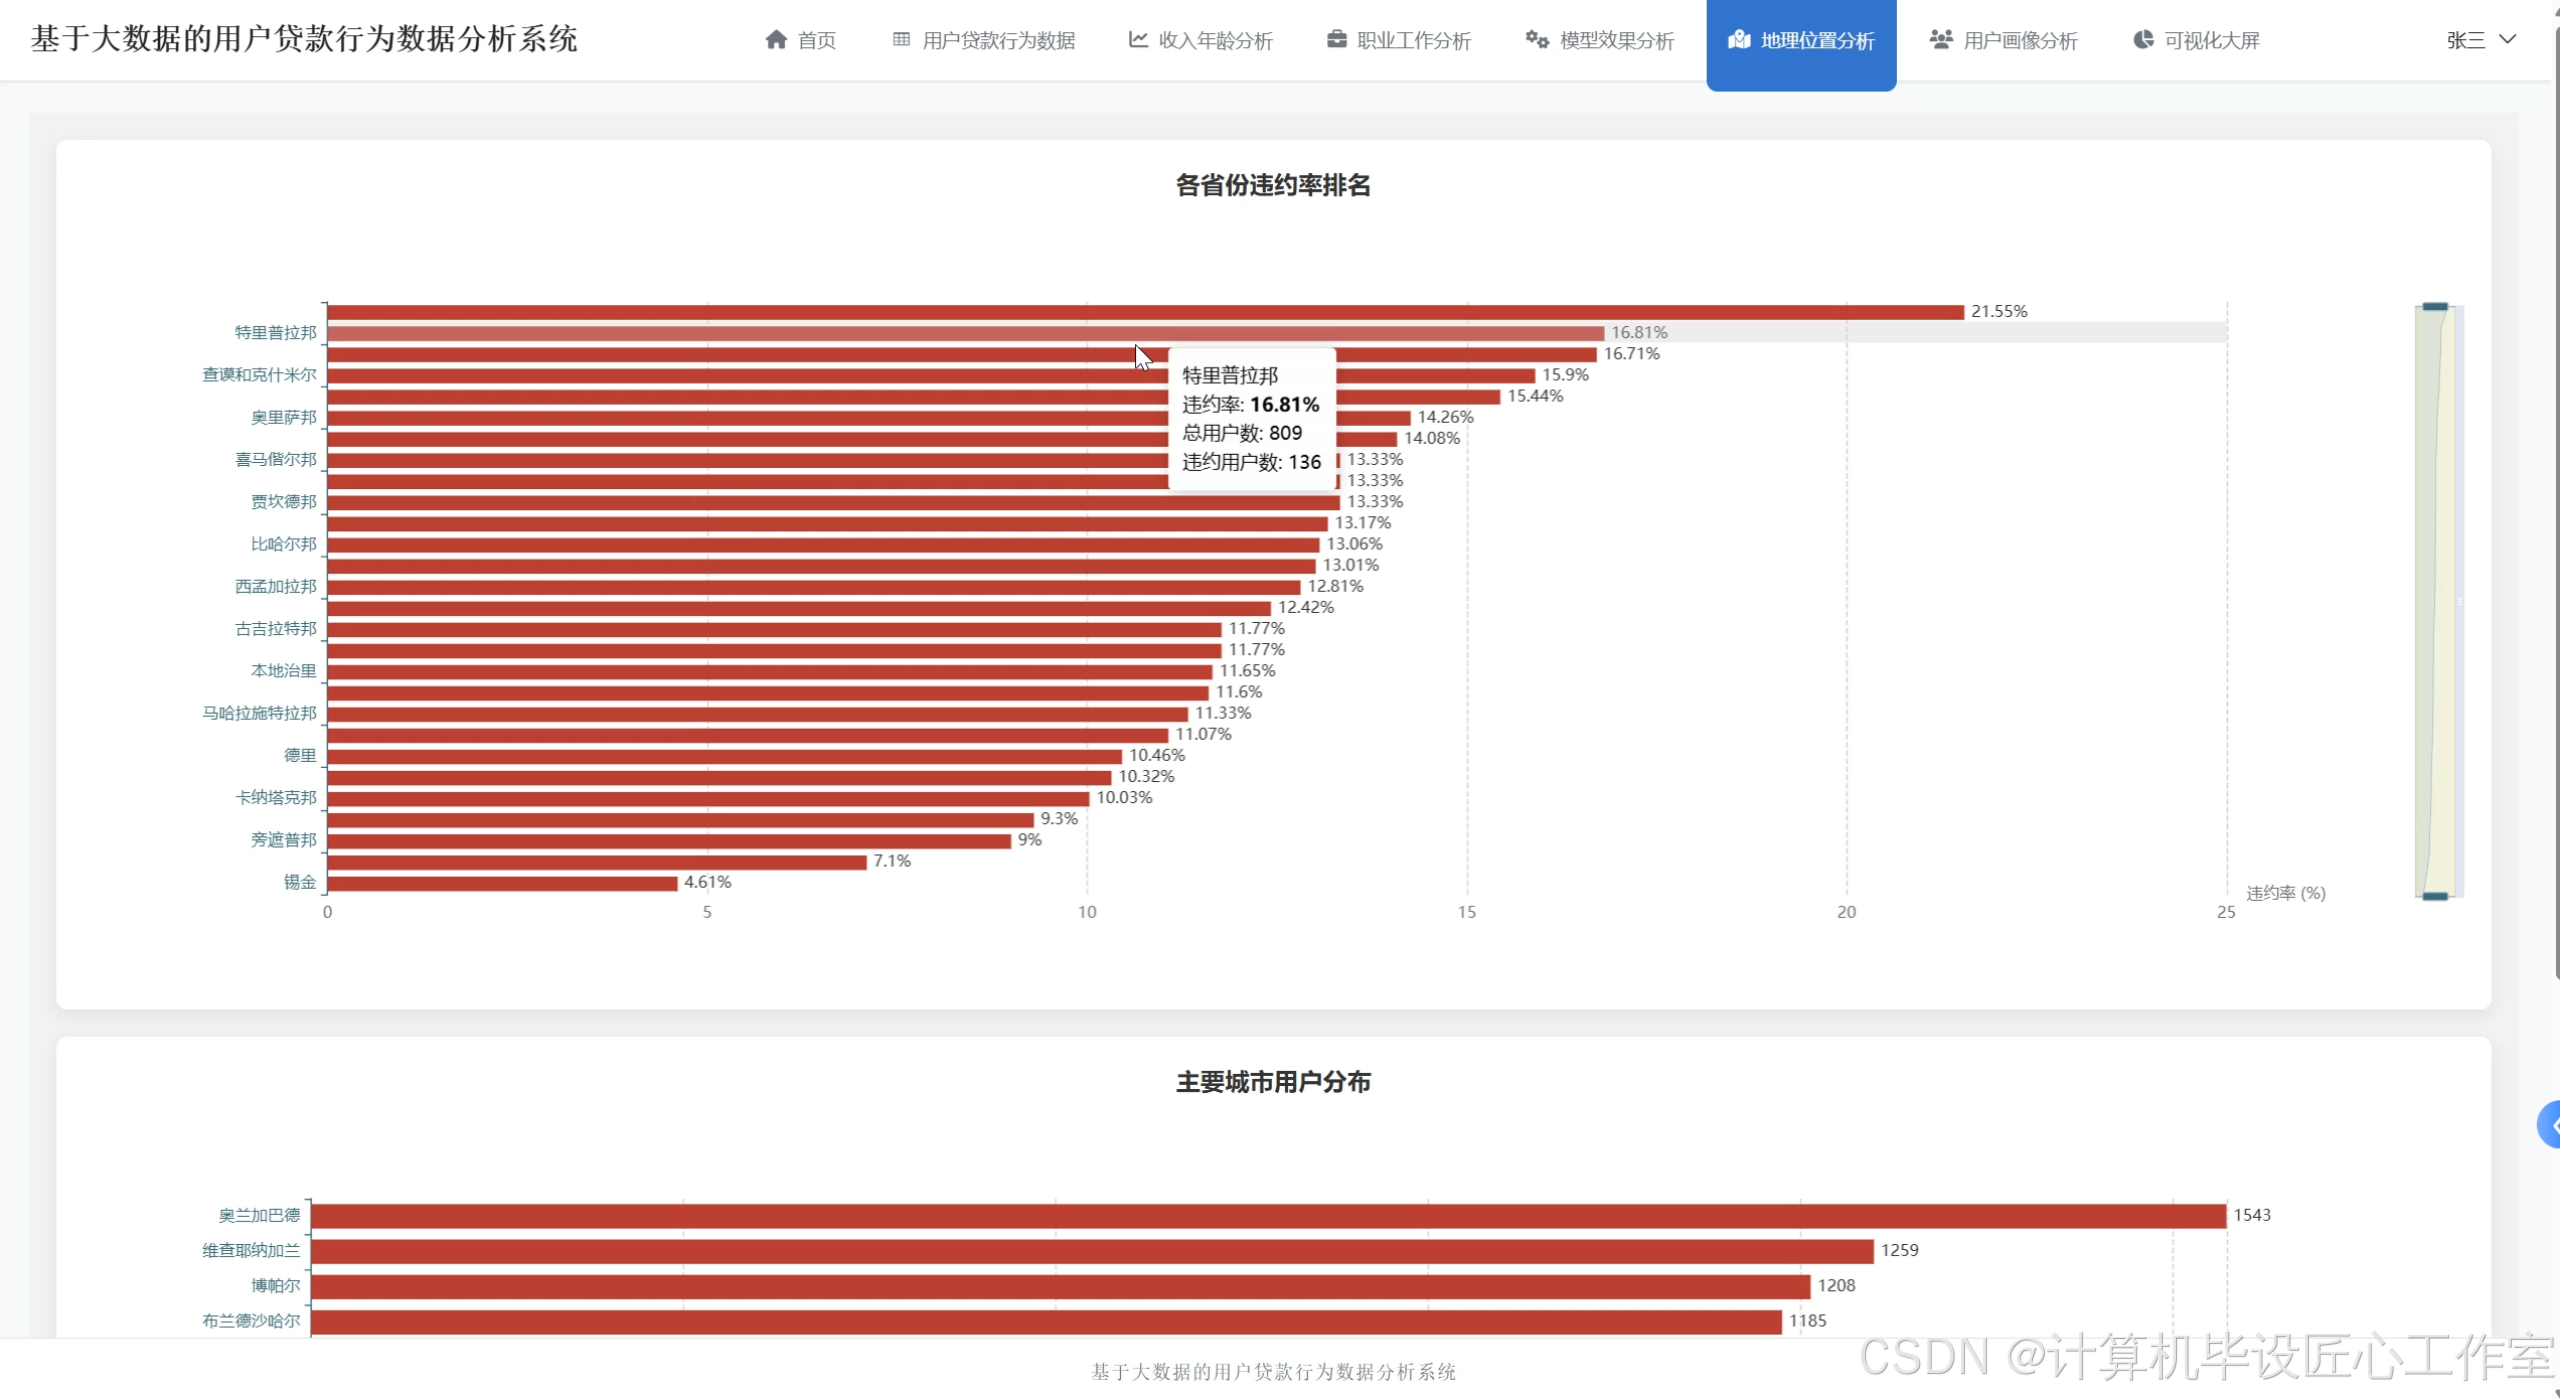
Task: Click the 7.1% bar value label
Action: pyautogui.click(x=892, y=861)
